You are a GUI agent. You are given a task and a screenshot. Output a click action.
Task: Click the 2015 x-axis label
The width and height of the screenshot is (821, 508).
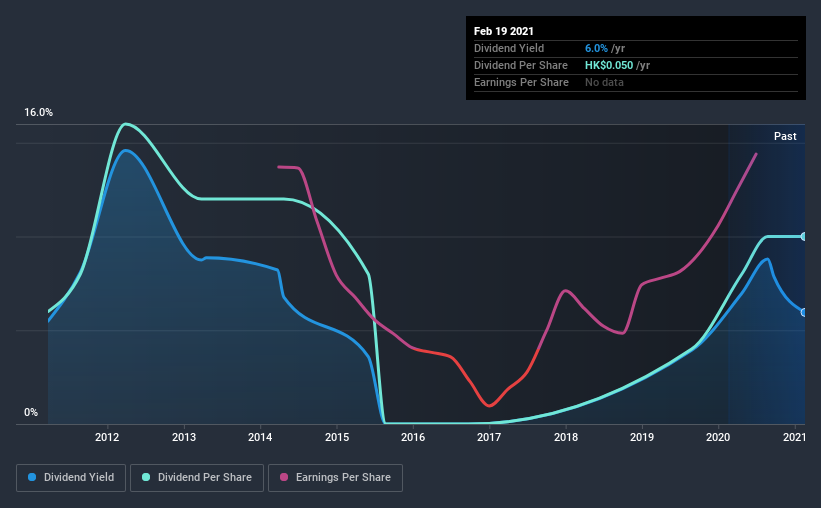pyautogui.click(x=337, y=437)
